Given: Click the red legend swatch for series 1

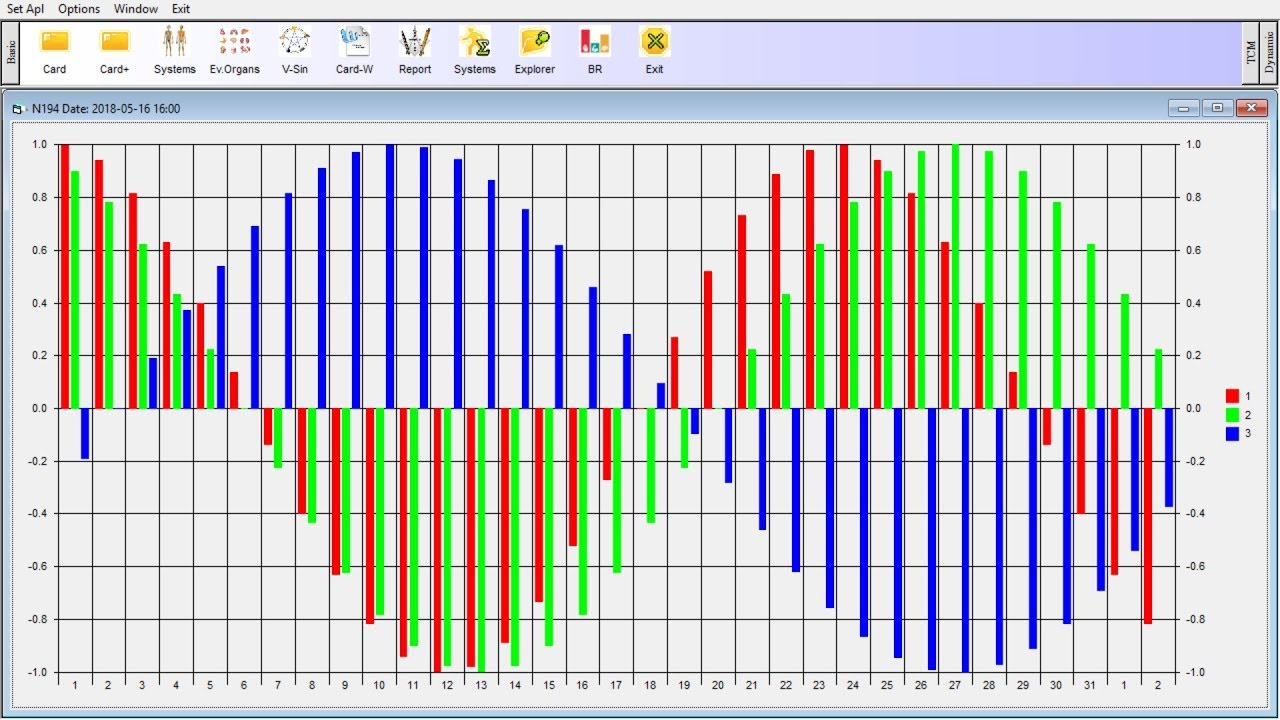Looking at the screenshot, I should (x=1232, y=396).
